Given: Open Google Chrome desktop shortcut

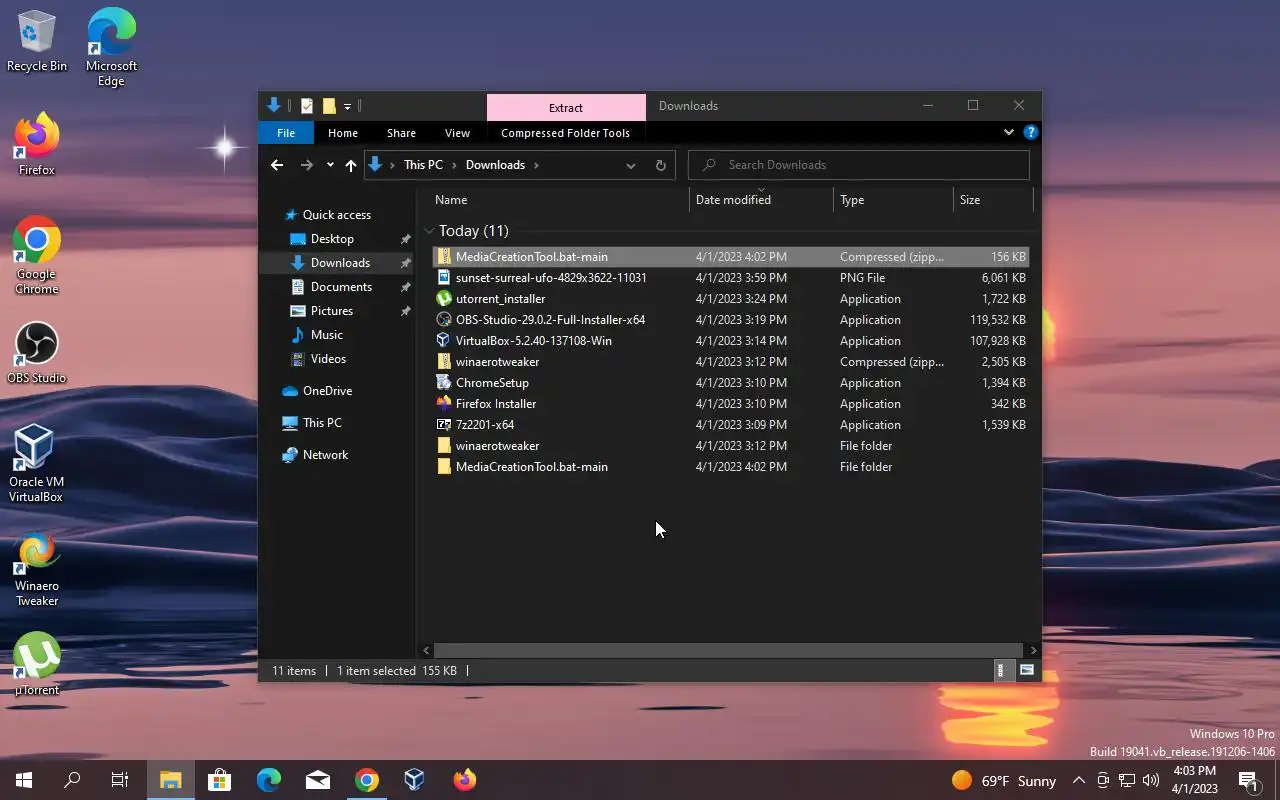Looking at the screenshot, I should 37,256.
